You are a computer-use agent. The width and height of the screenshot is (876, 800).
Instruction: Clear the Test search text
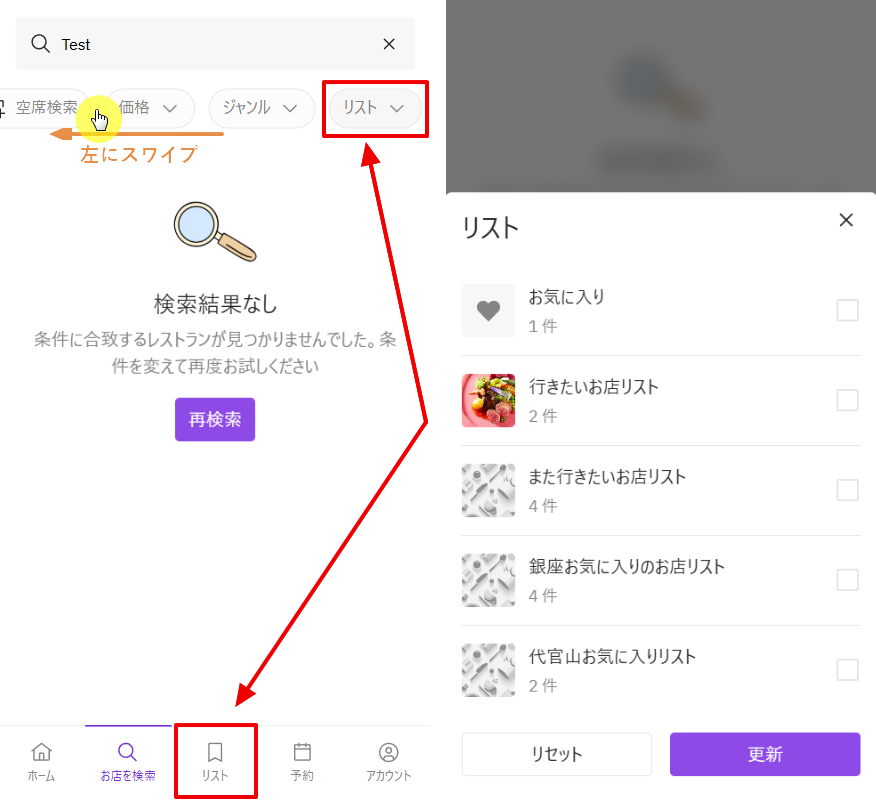point(389,44)
